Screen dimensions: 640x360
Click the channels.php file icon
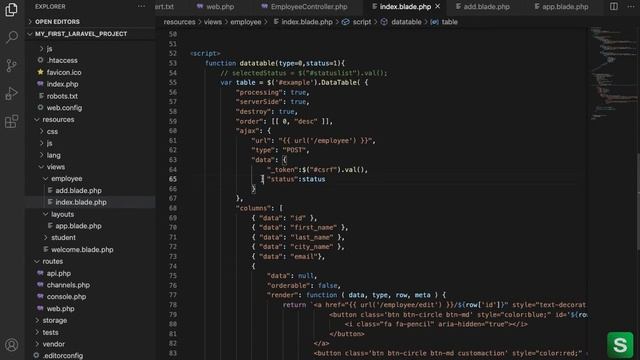pos(40,285)
